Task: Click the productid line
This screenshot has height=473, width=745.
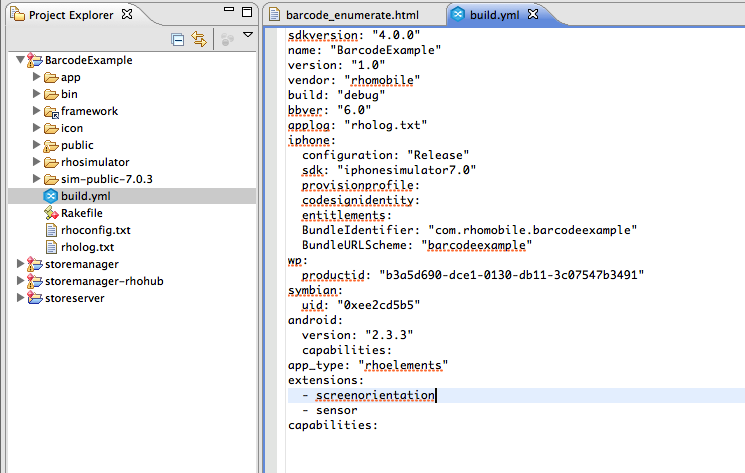Action: [x=473, y=275]
